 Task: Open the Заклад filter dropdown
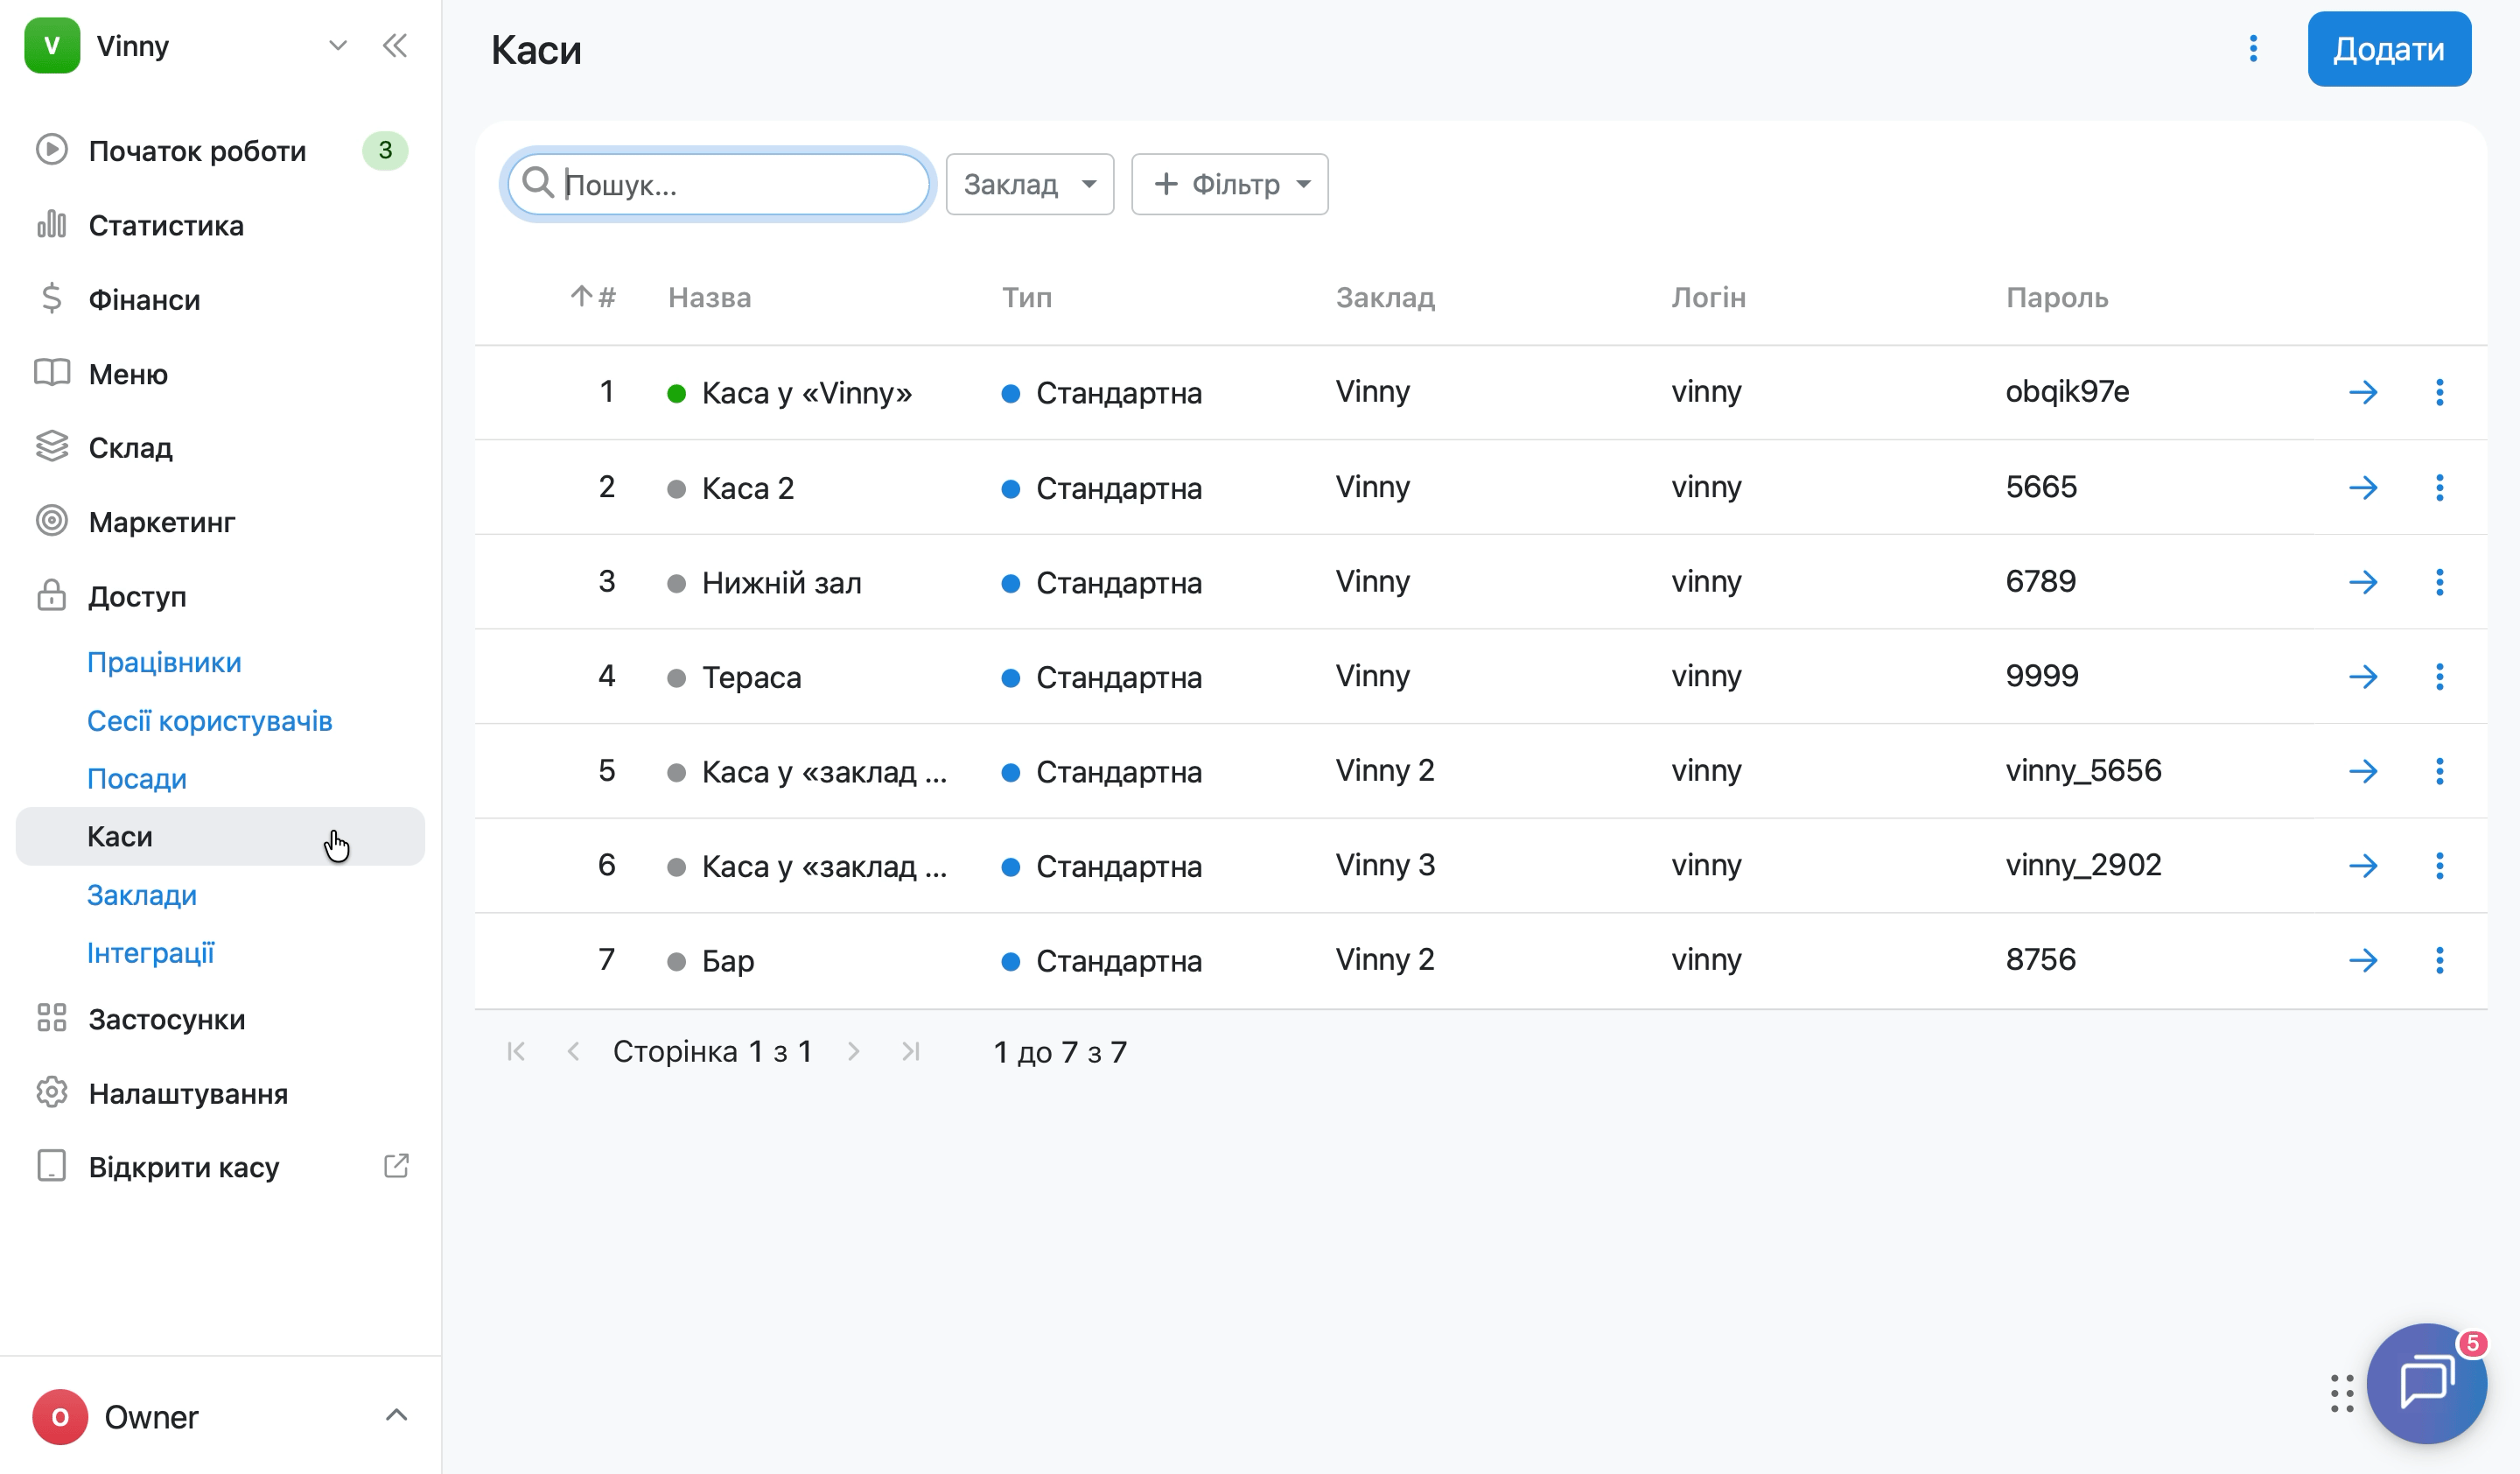[x=1029, y=184]
